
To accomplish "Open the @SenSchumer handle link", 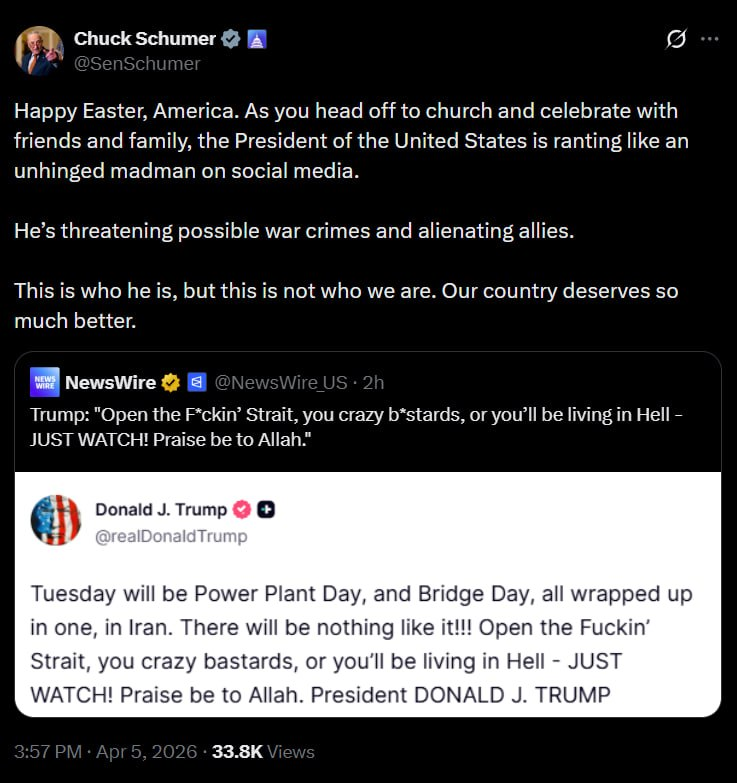I will pyautogui.click(x=137, y=64).
